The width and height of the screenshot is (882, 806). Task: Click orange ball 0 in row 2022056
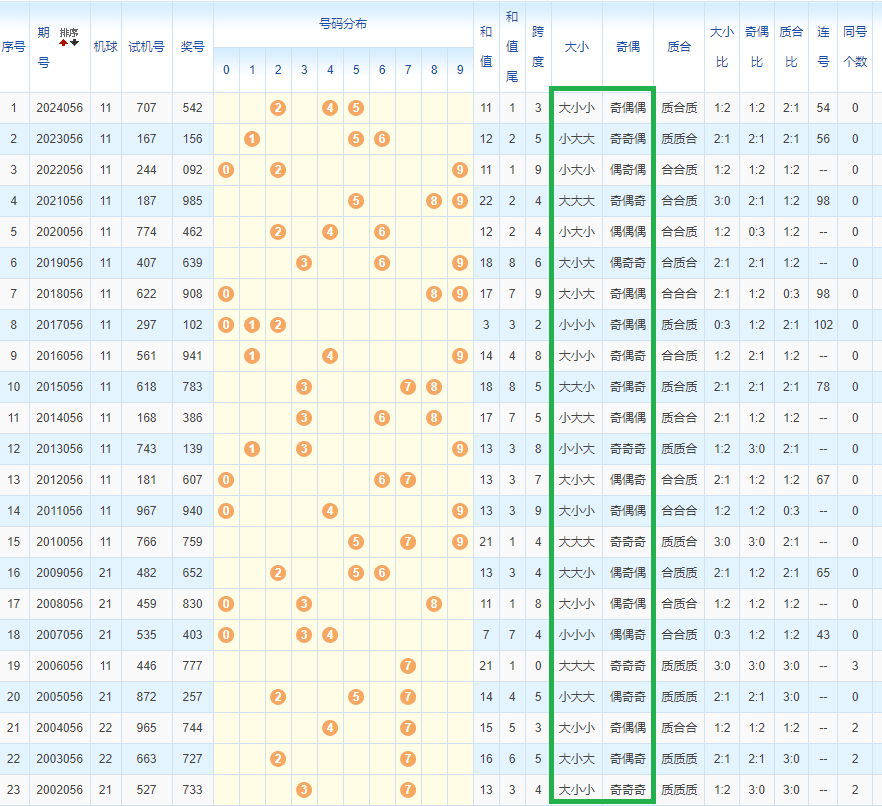click(x=226, y=170)
